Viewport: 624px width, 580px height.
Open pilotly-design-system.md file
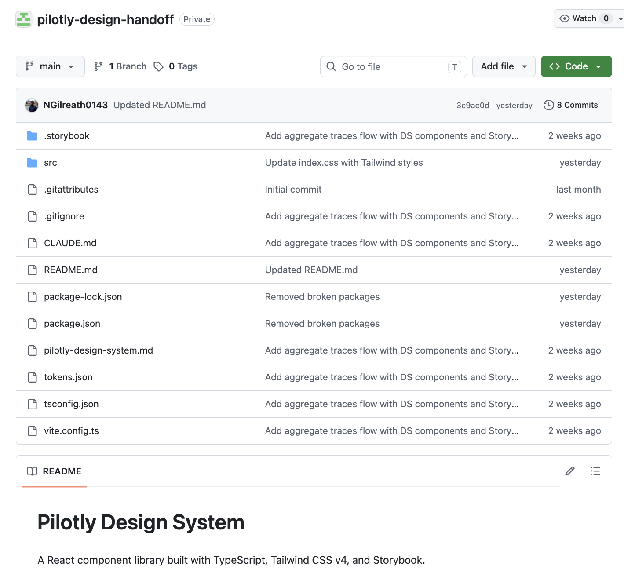(98, 350)
